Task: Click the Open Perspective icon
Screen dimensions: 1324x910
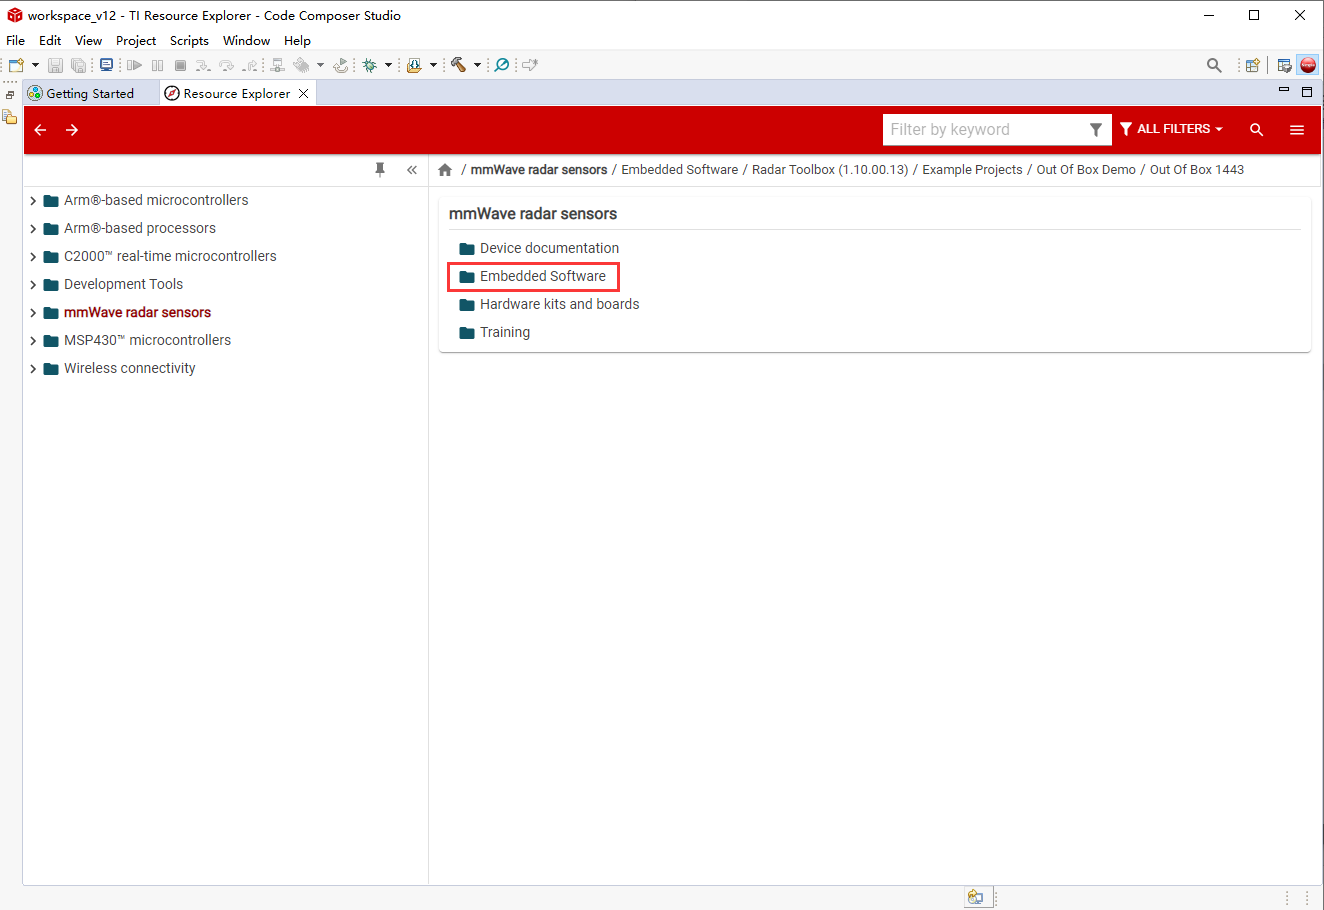Action: tap(1252, 65)
